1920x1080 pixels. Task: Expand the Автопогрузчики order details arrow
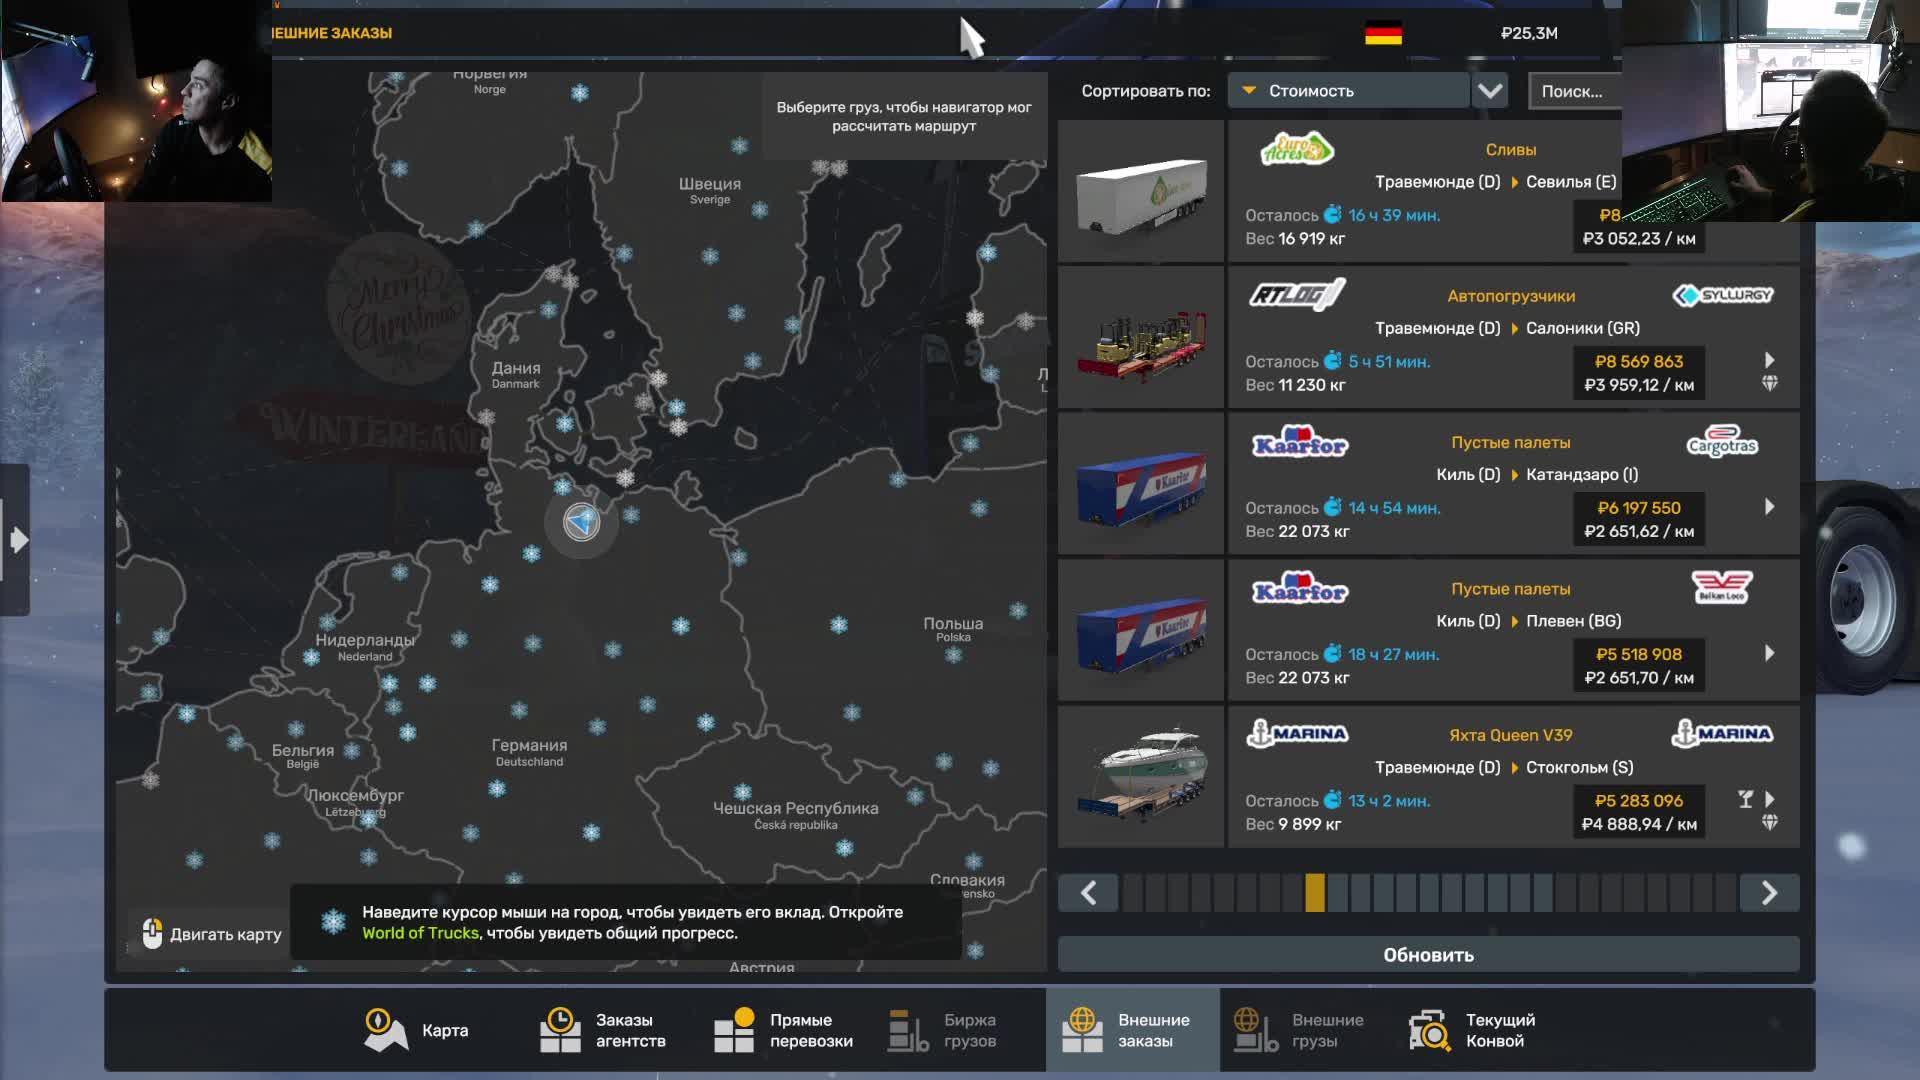tap(1769, 360)
